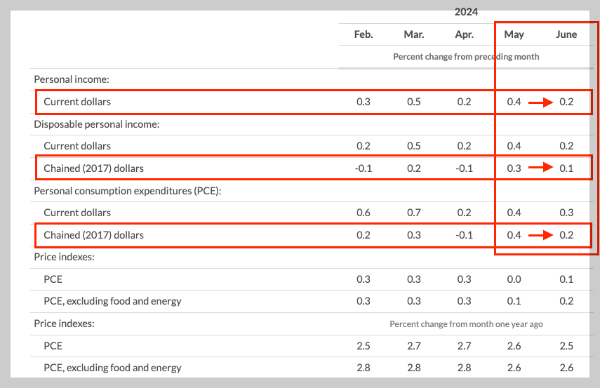
Task: Select the May column header
Action: (x=514, y=34)
